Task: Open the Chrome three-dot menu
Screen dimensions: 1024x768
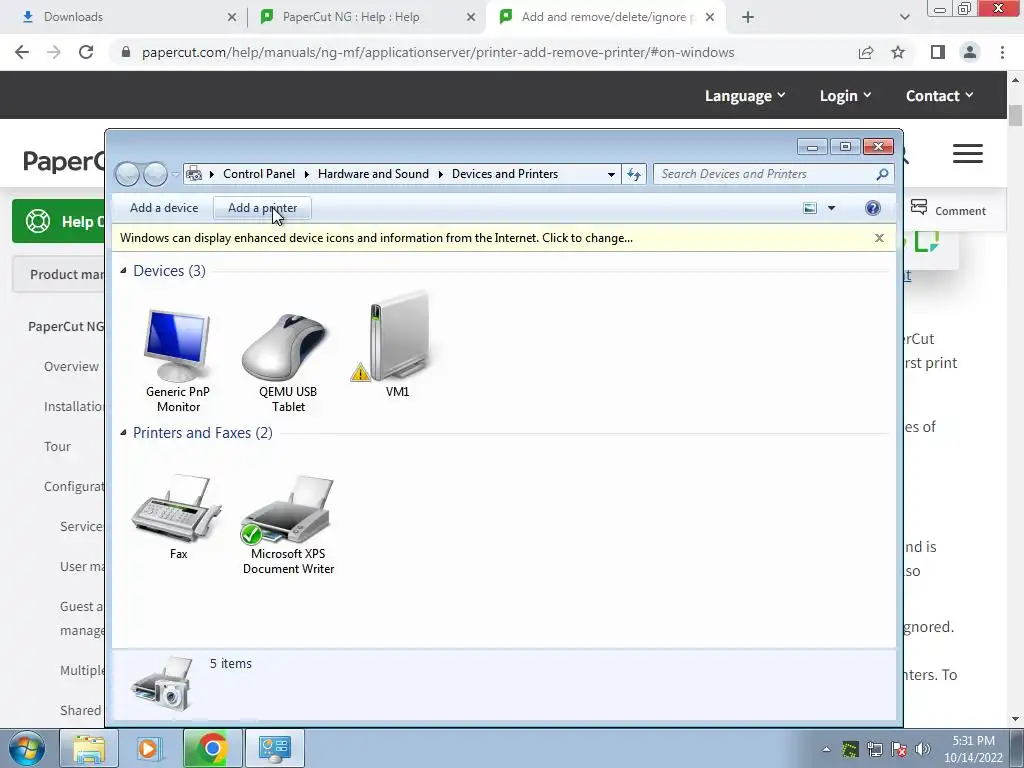Action: 1002,52
